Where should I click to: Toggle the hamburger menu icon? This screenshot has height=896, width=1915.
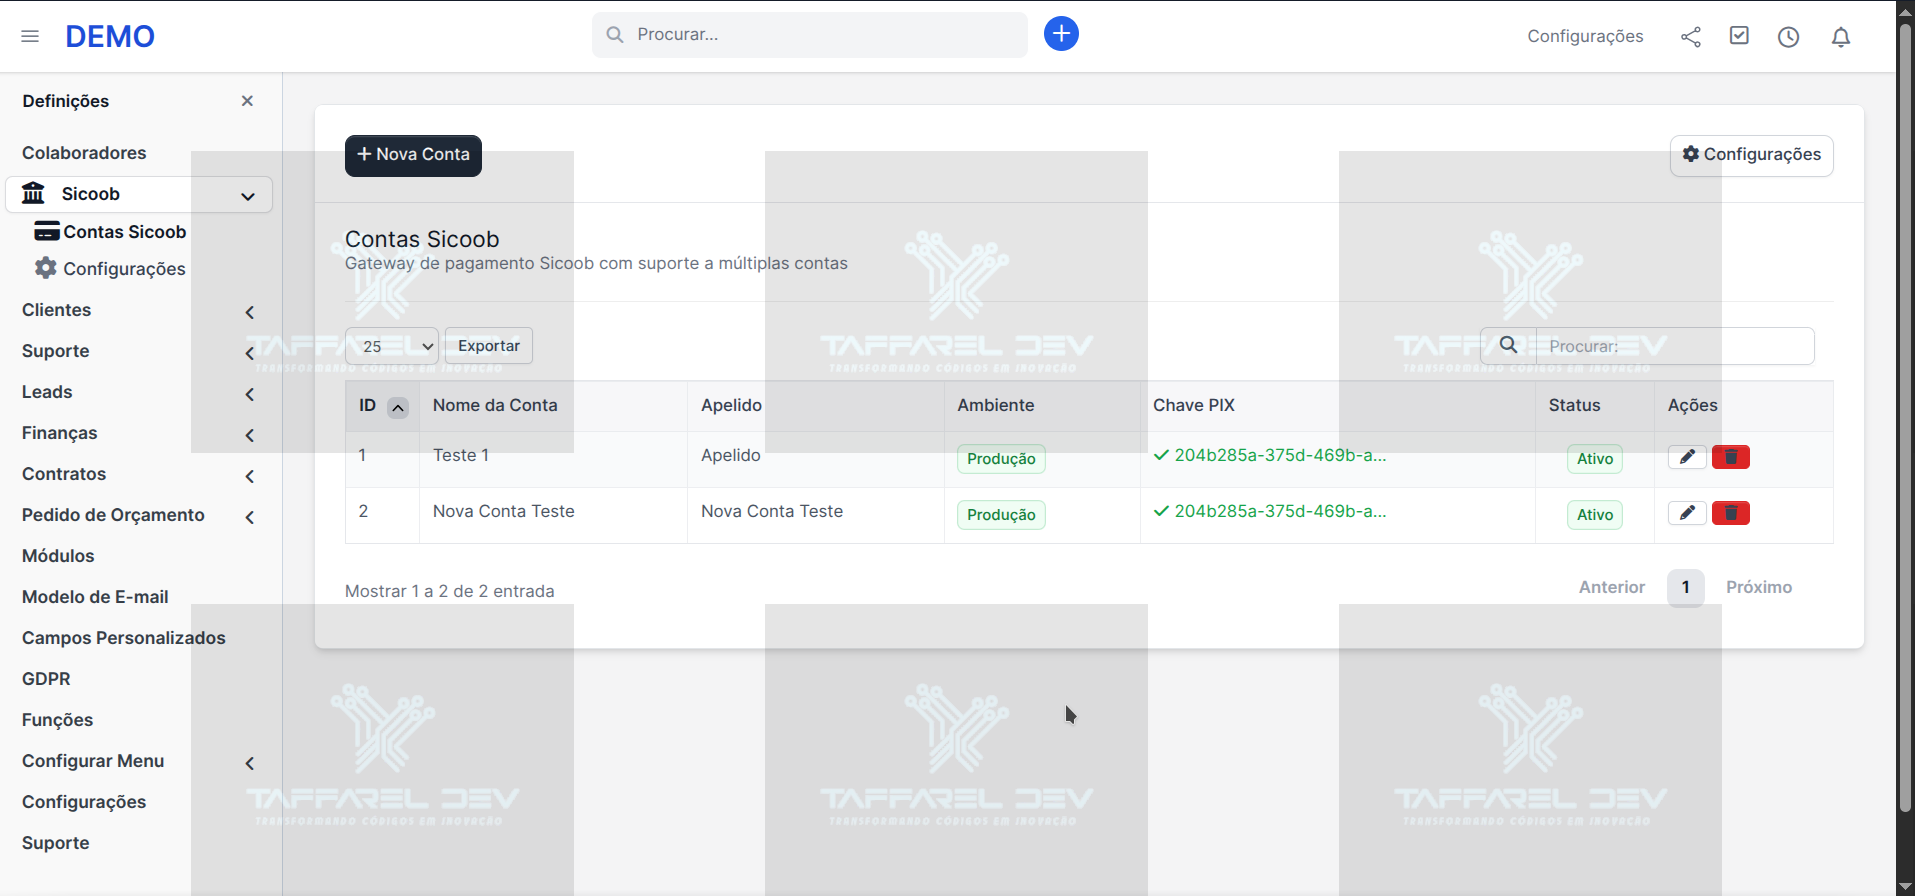pos(30,36)
